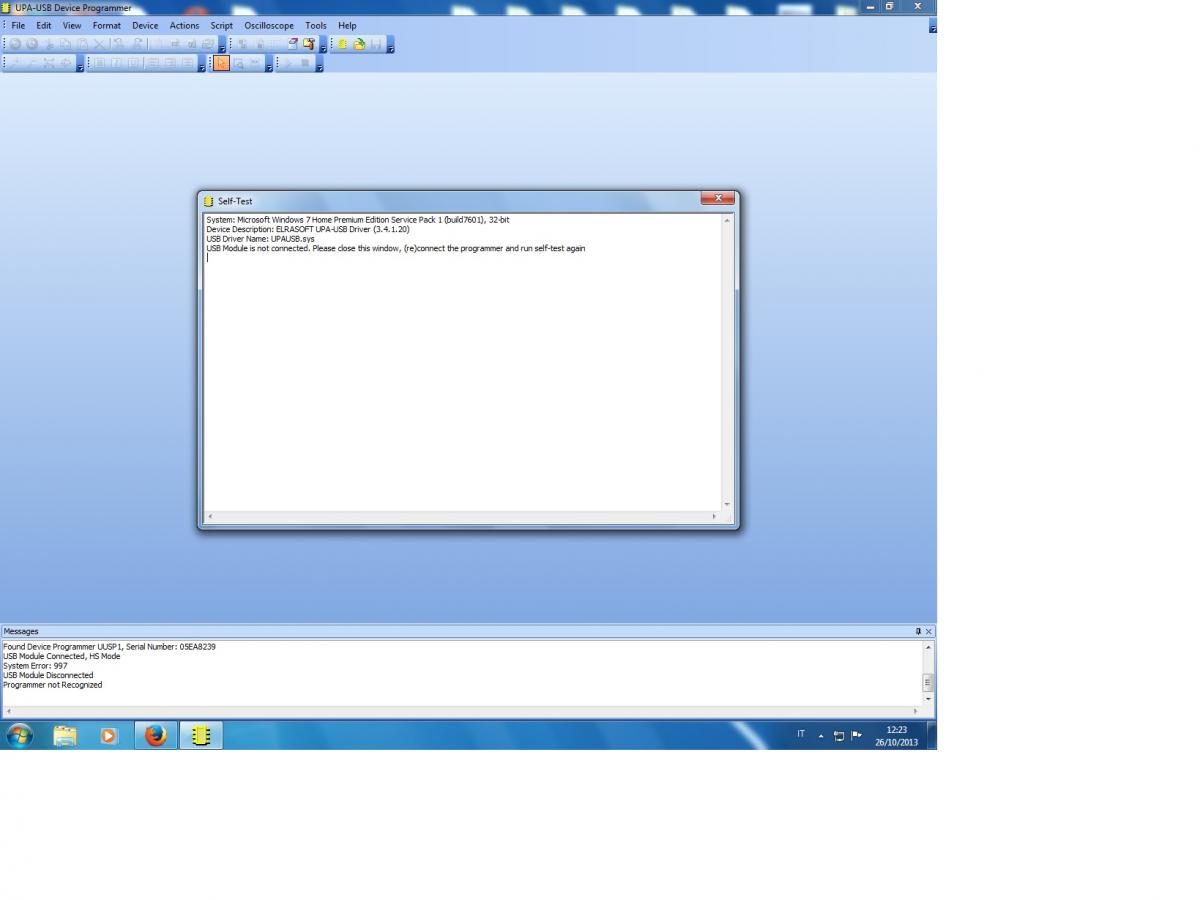Click the 'USB Module Disconnected' message
Screen dimensions: 1200x900
coord(48,675)
